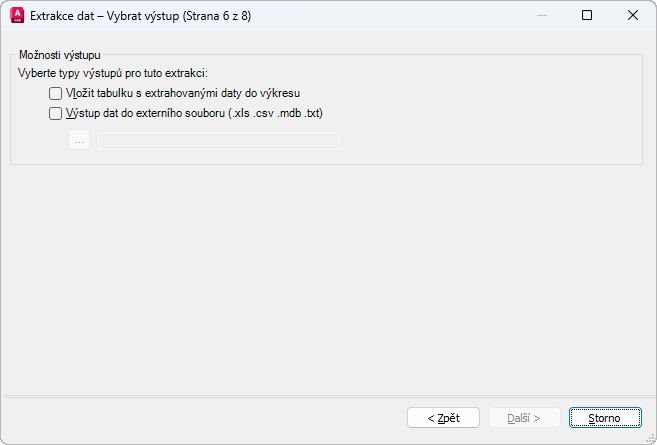The width and height of the screenshot is (657, 445).
Task: Click the empty title bar space before minimize
Action: [x=400, y=16]
